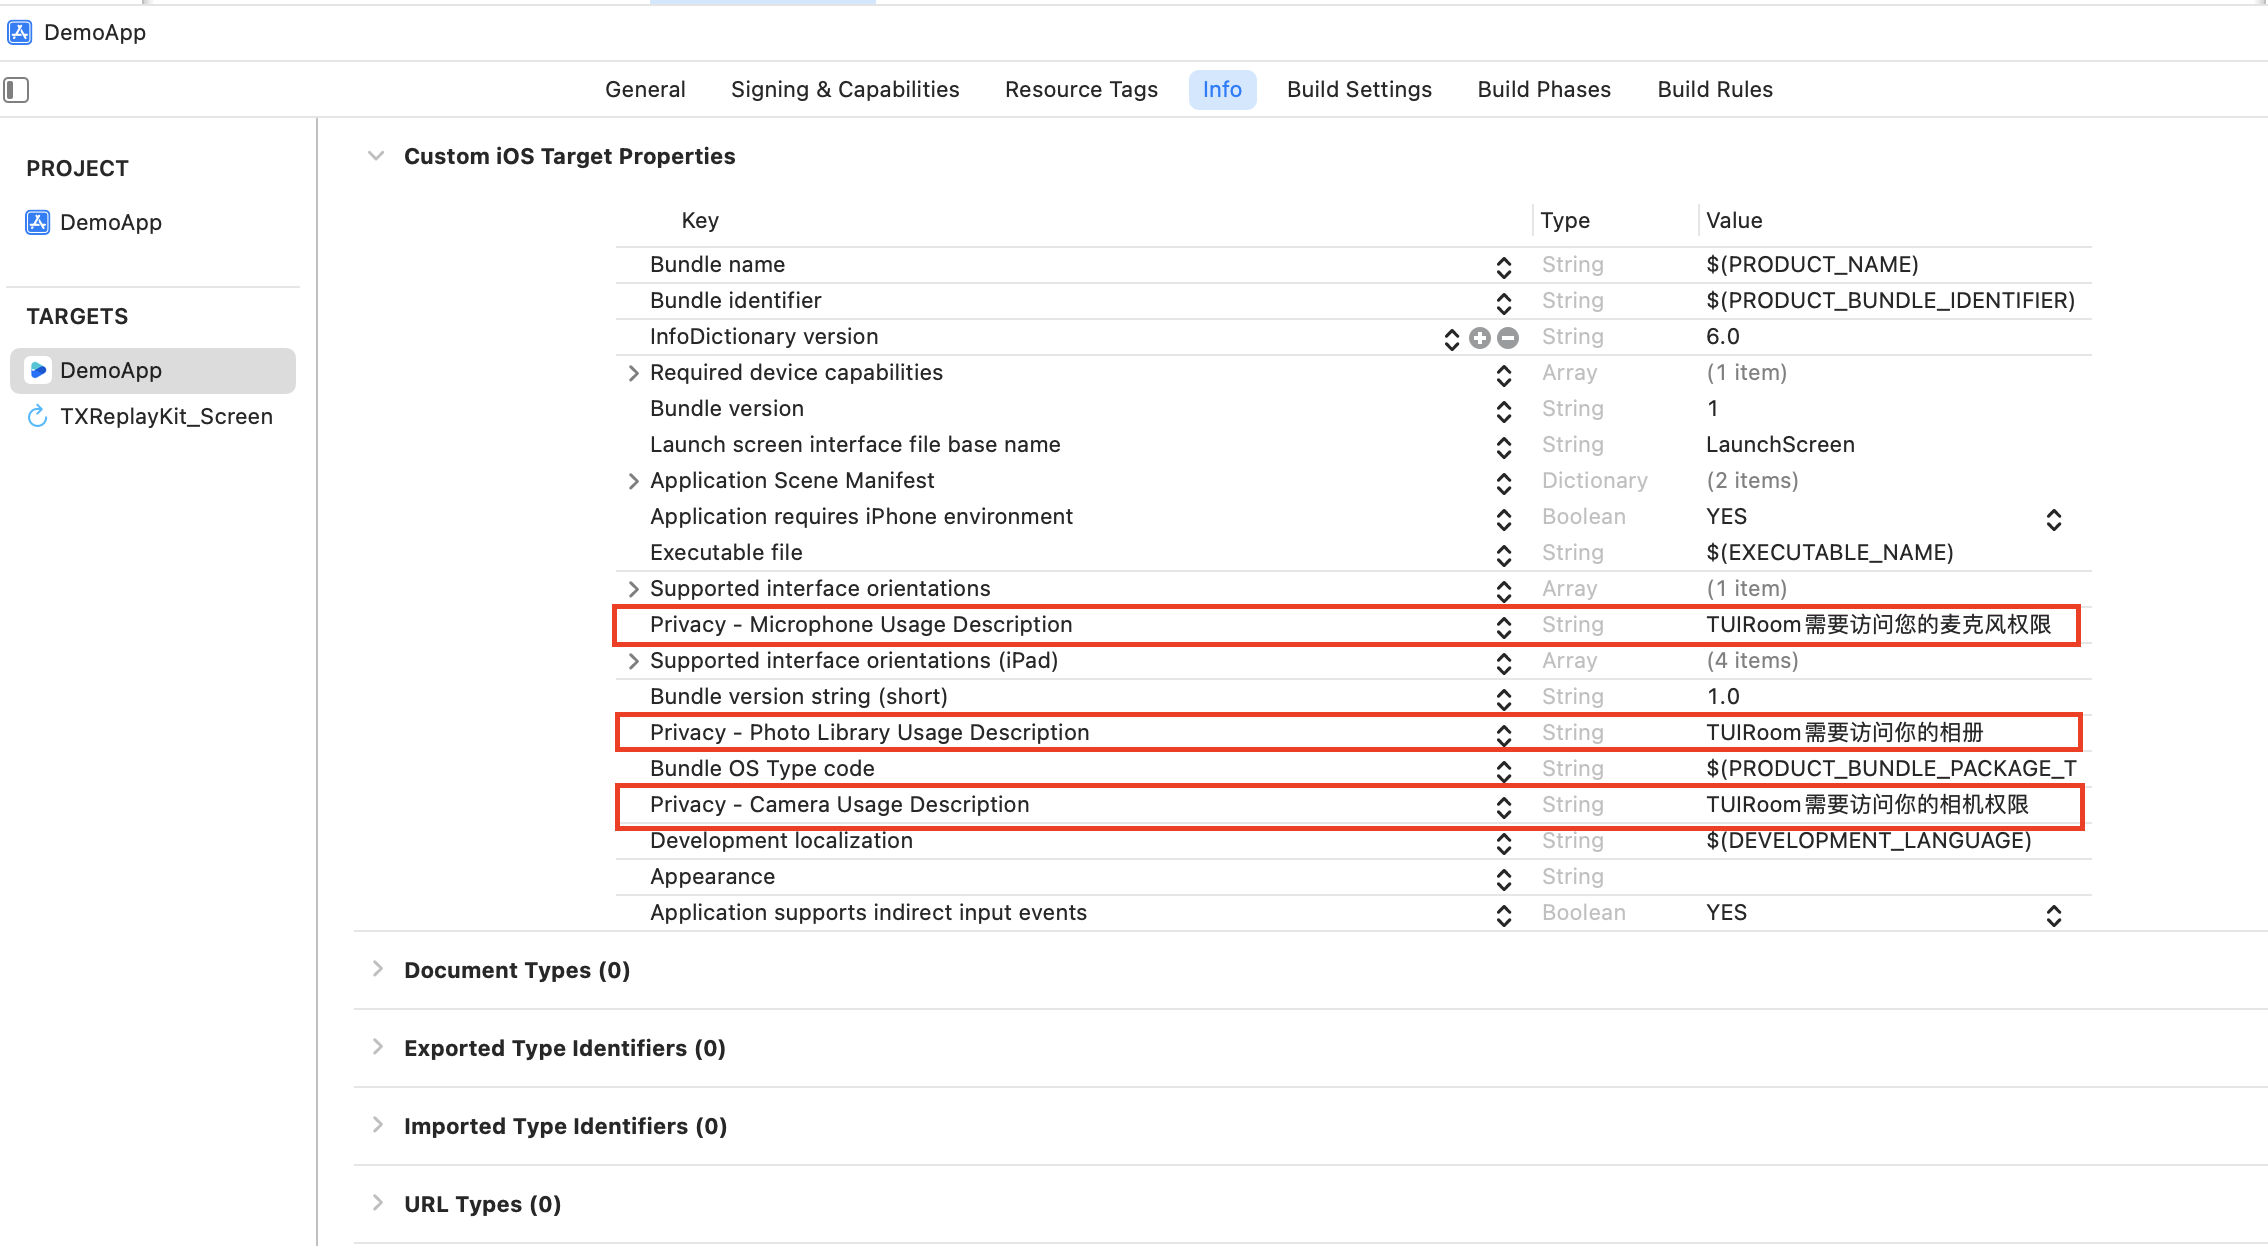Open Signing & Capabilities tab
The image size is (2268, 1246).
[x=845, y=90]
